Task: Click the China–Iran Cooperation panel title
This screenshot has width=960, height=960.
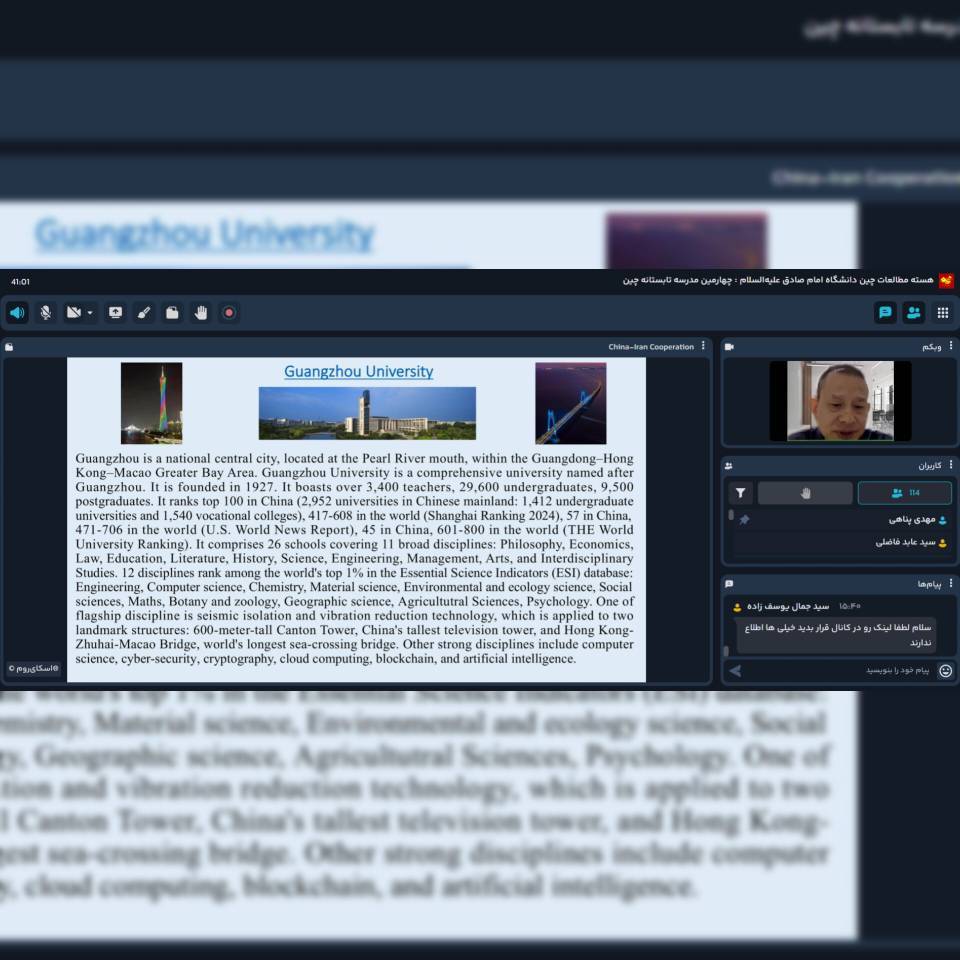Action: (x=651, y=347)
